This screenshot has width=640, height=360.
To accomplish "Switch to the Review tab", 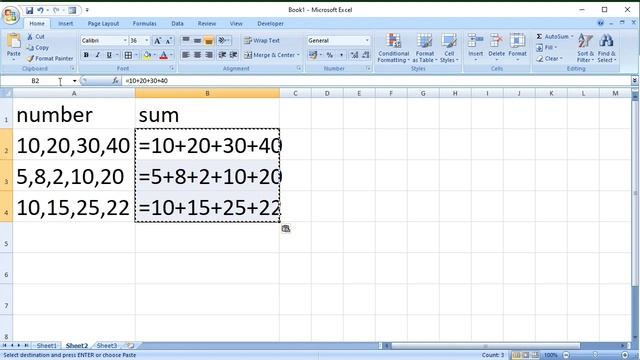I will coord(207,24).
